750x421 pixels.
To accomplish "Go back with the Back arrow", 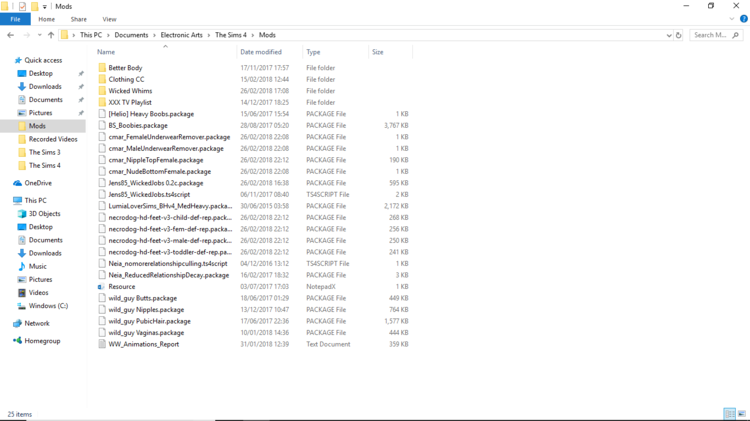I will coord(11,35).
